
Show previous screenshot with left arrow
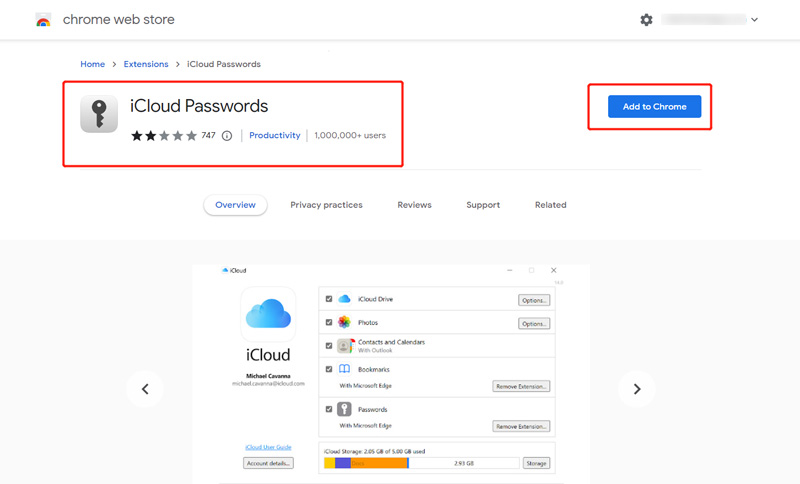coord(145,389)
